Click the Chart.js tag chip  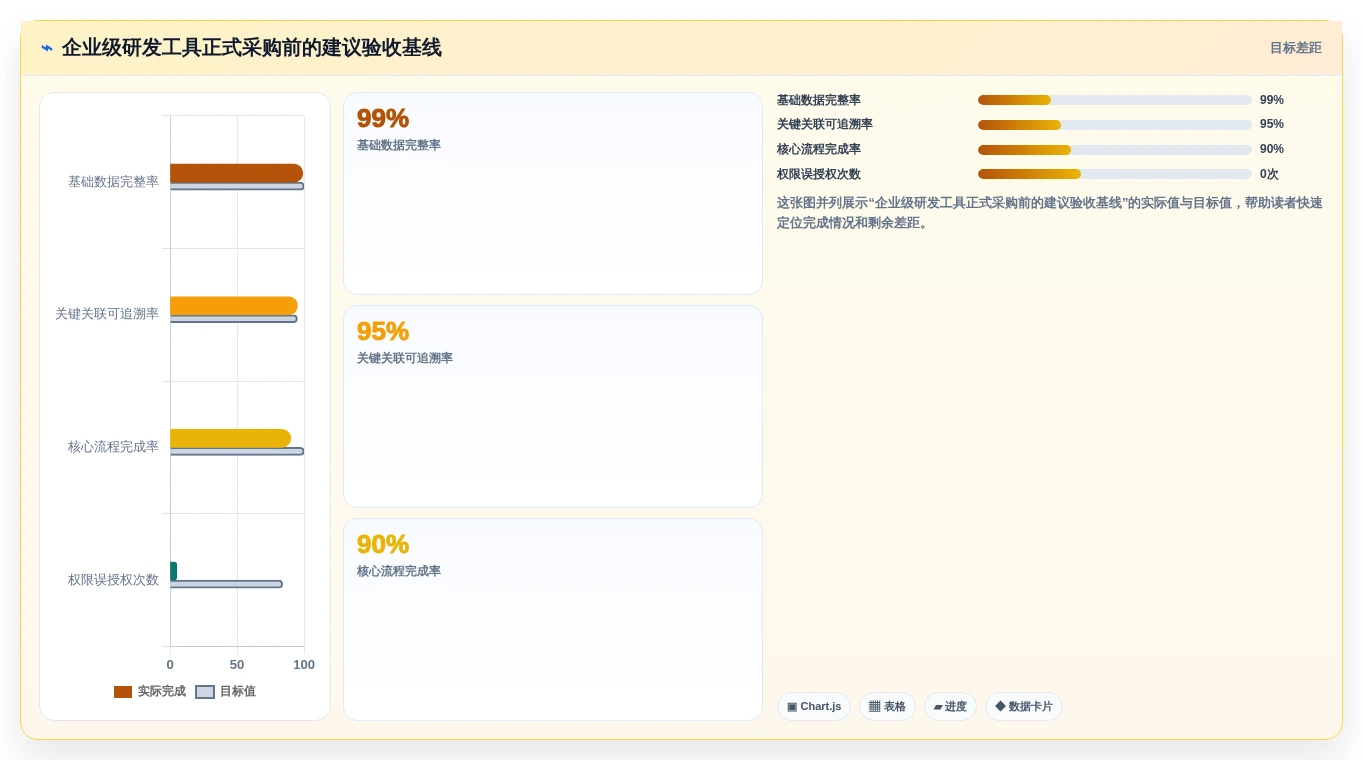click(x=814, y=707)
